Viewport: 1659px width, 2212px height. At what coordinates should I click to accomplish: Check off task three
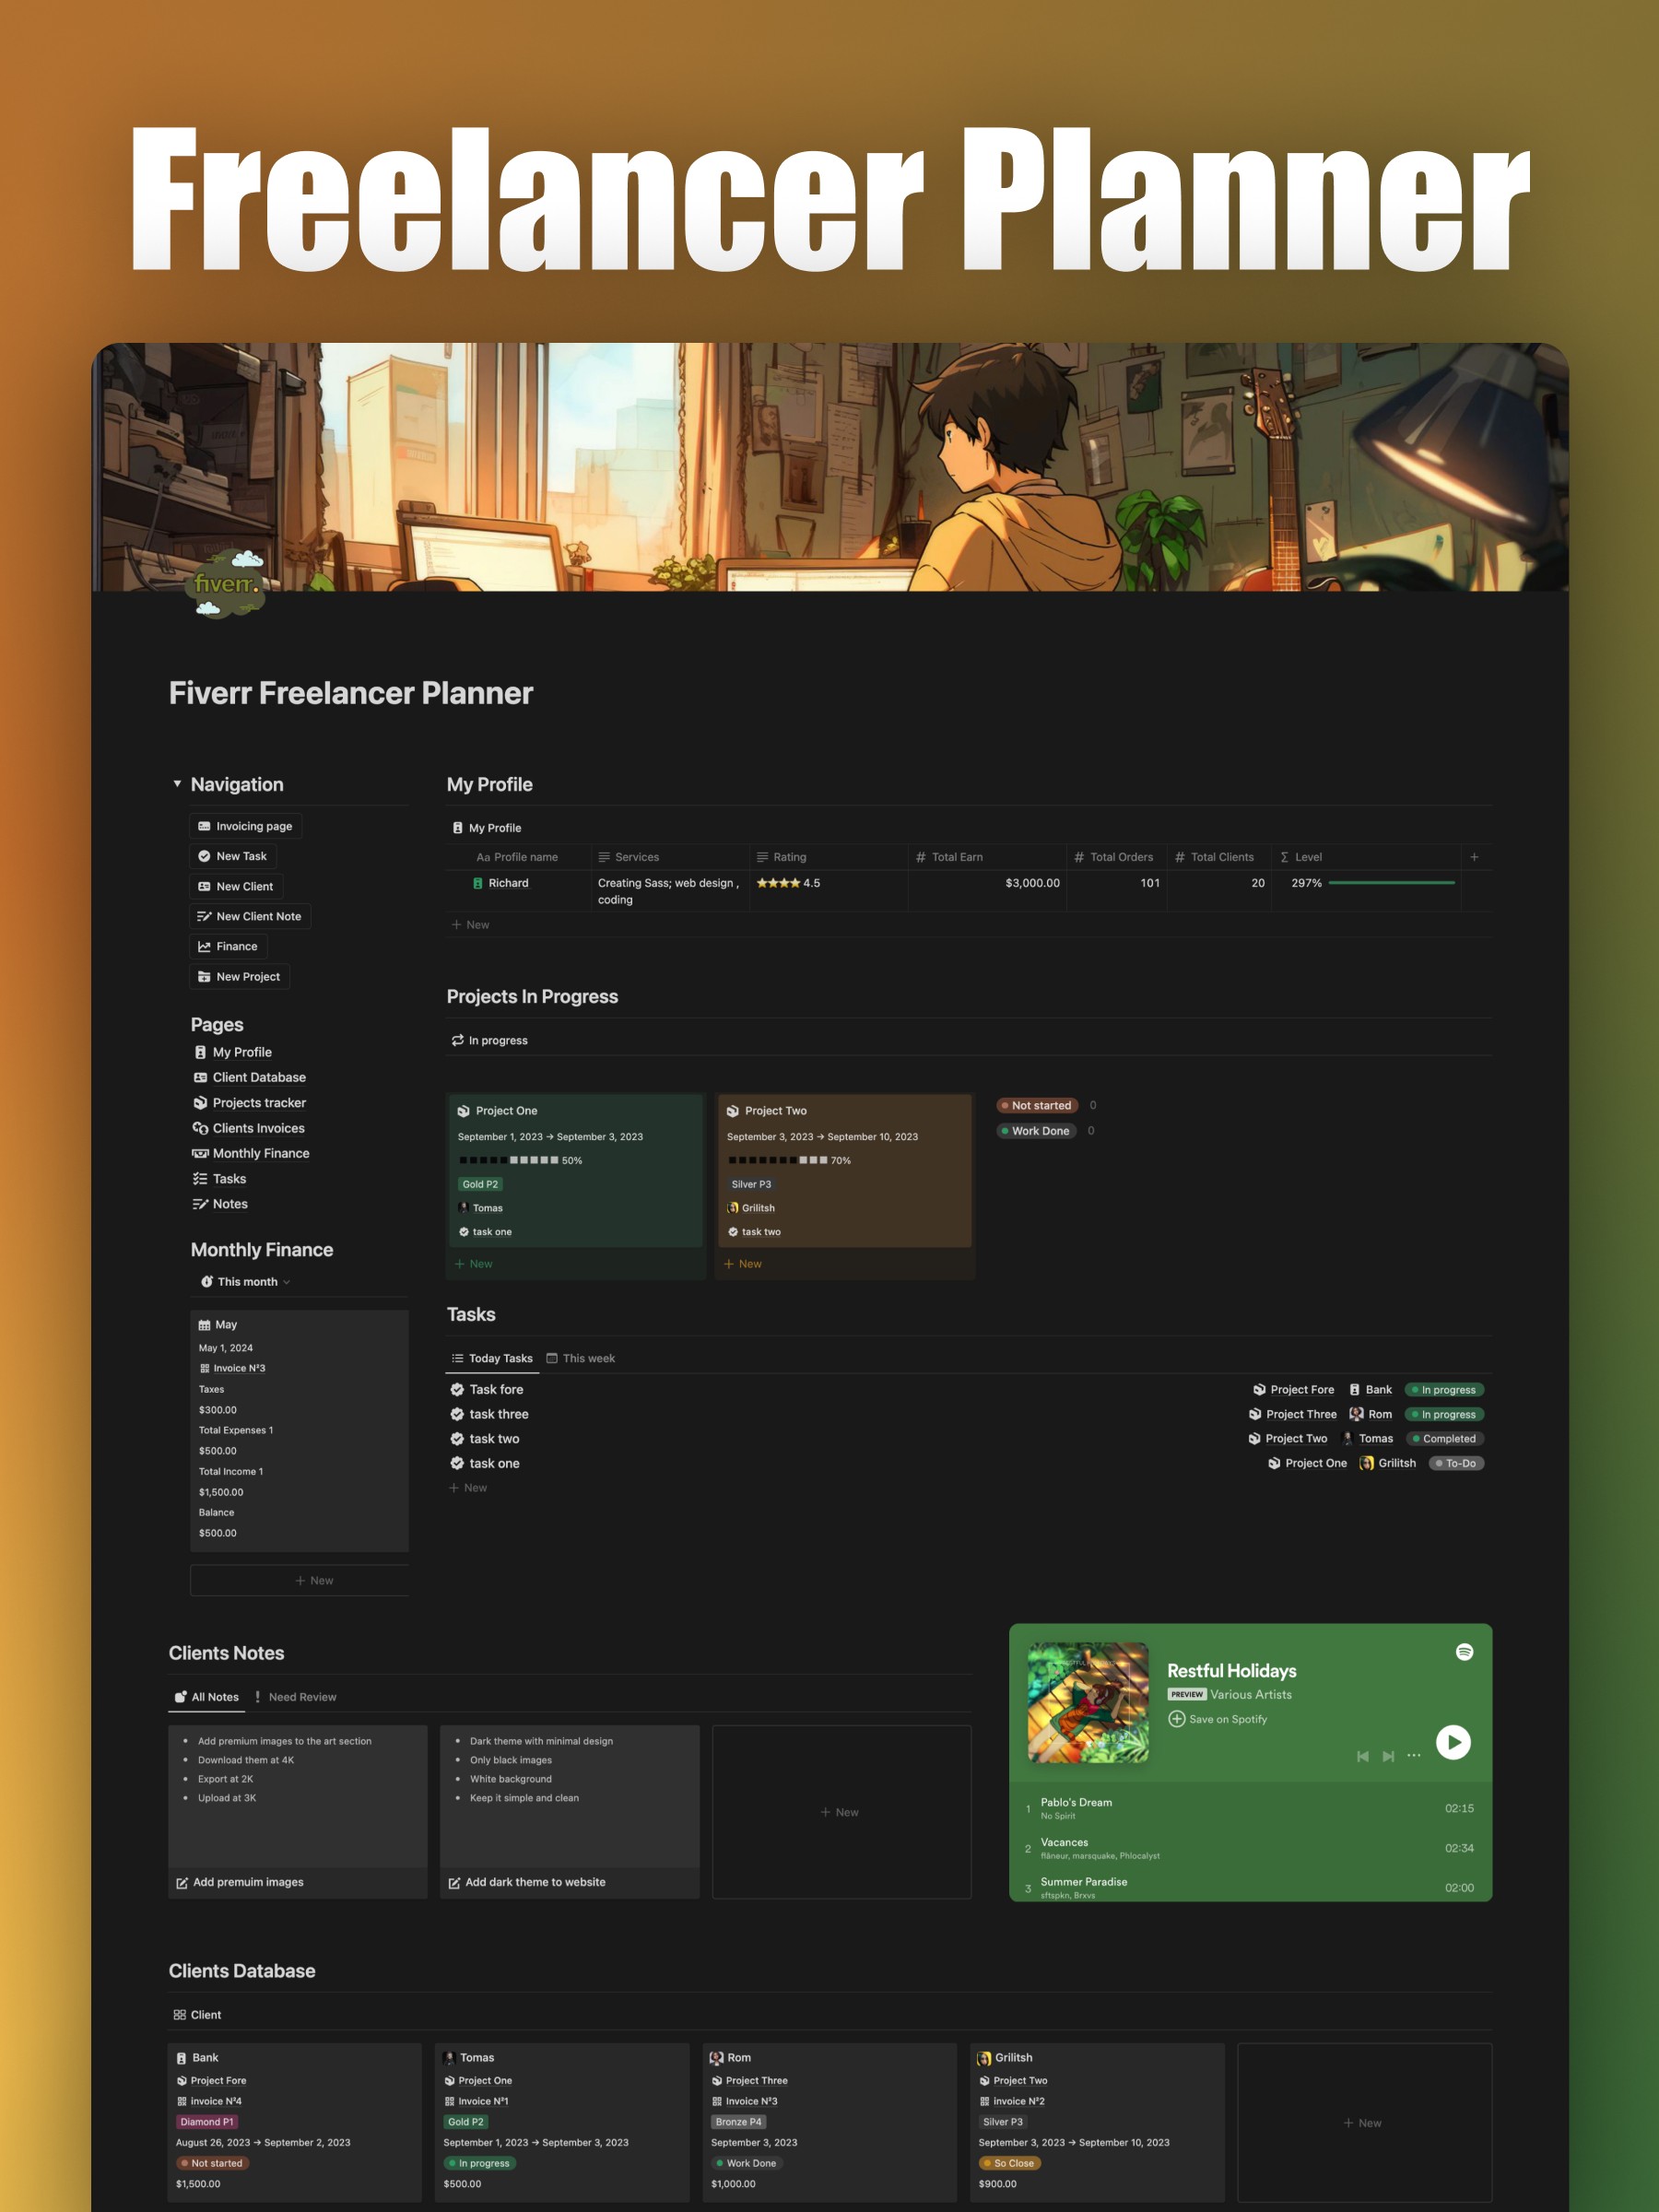click(x=457, y=1414)
